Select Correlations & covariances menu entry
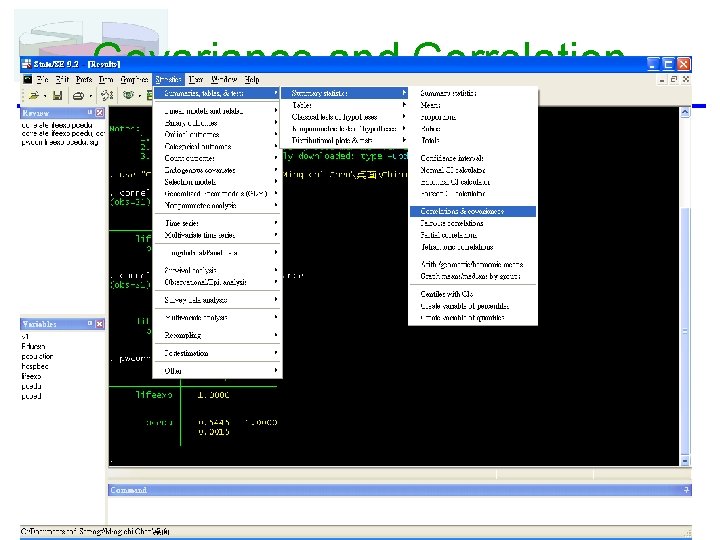This screenshot has width=720, height=540. (x=472, y=211)
